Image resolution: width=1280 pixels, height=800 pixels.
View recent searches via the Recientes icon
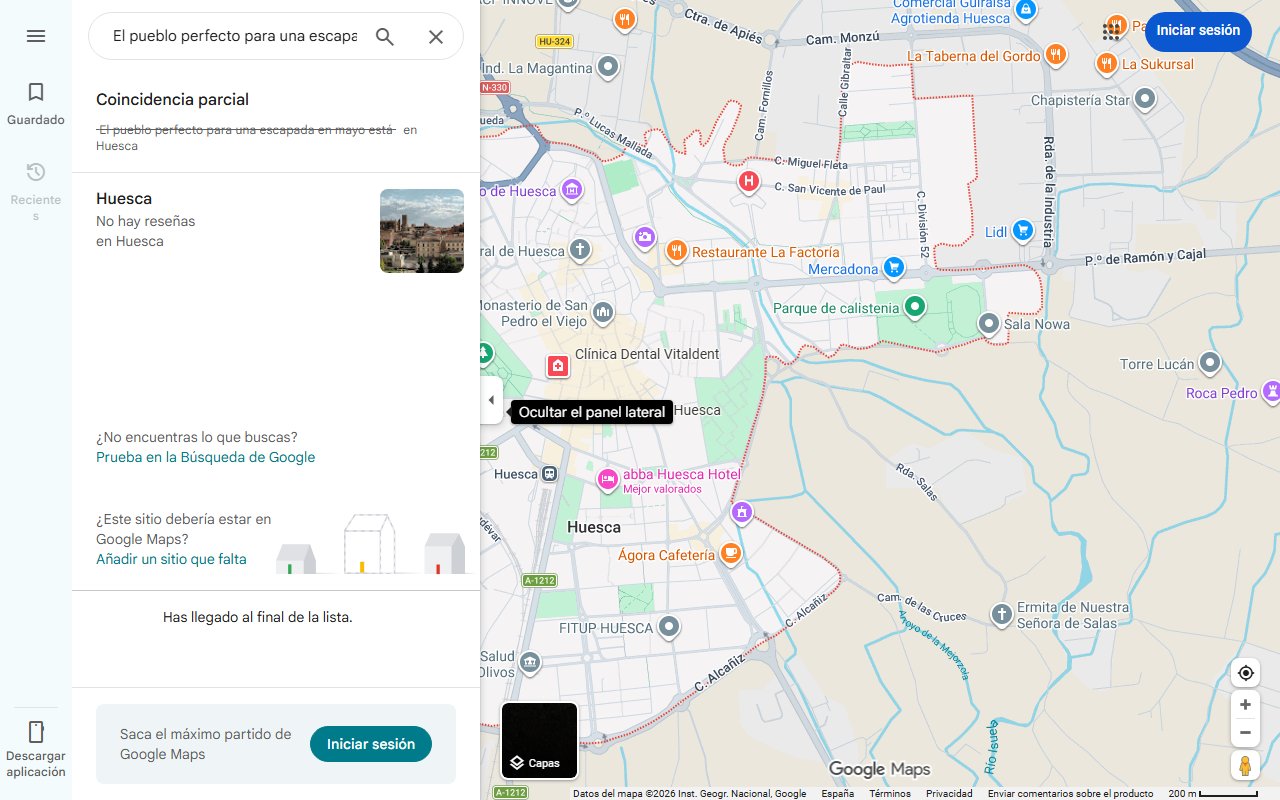tap(35, 171)
